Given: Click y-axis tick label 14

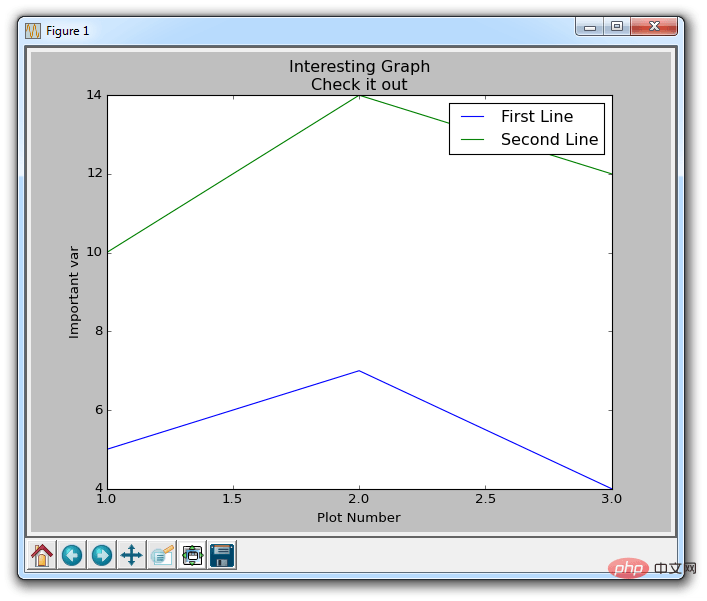Looking at the screenshot, I should click(x=94, y=95).
